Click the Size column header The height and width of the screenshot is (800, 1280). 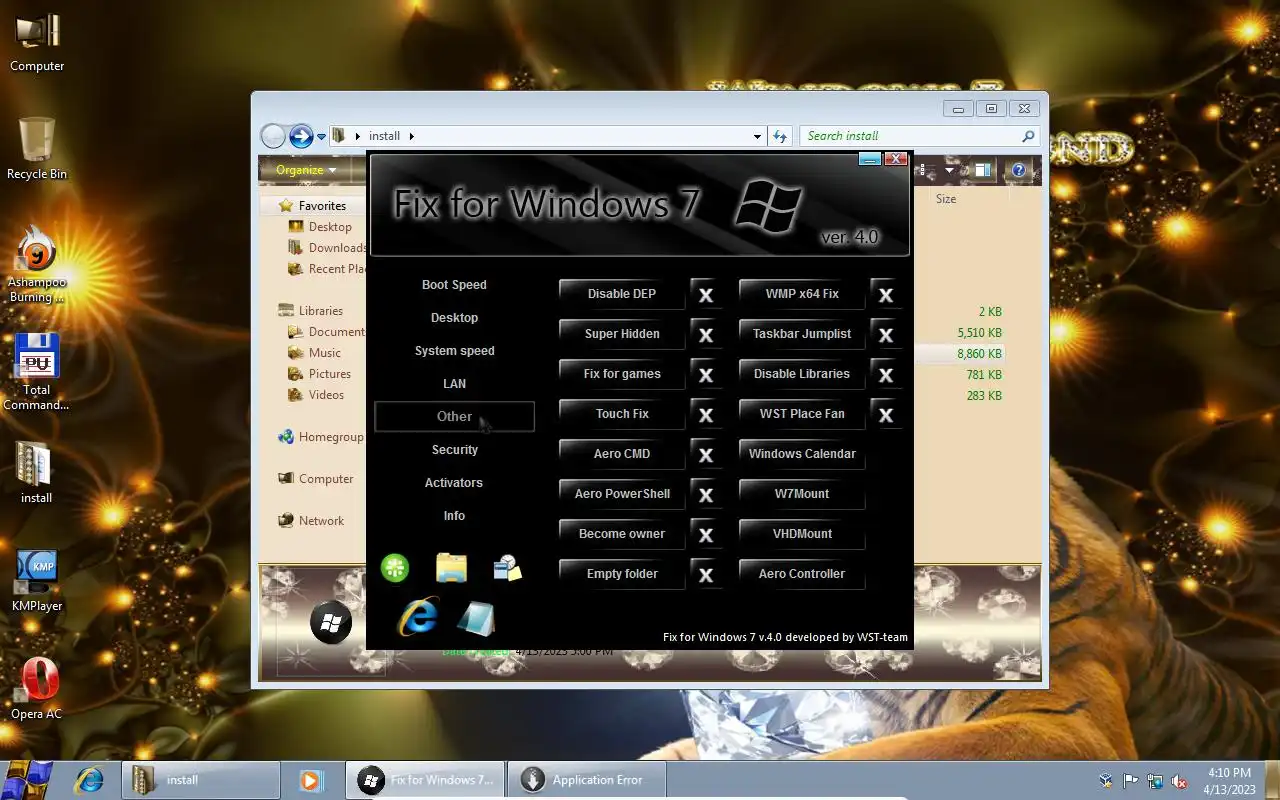946,199
